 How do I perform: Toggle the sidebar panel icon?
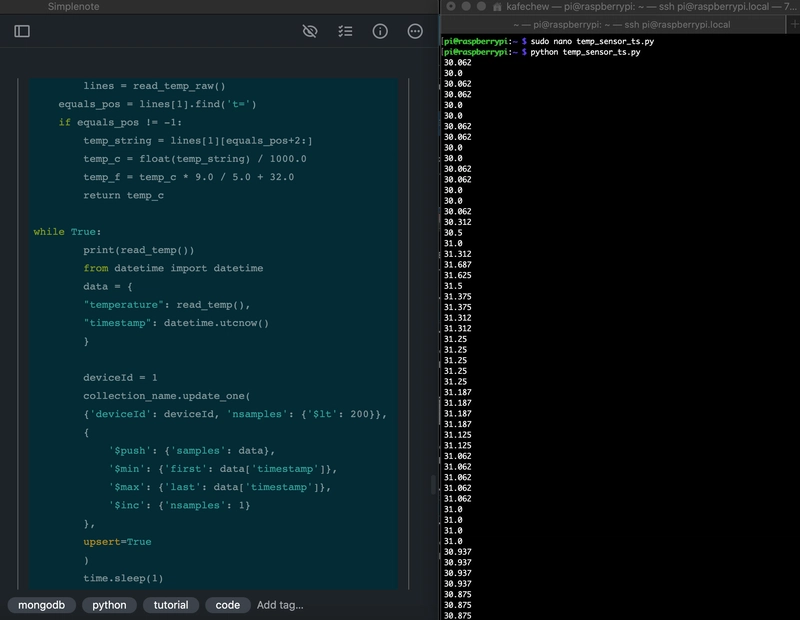tap(22, 31)
